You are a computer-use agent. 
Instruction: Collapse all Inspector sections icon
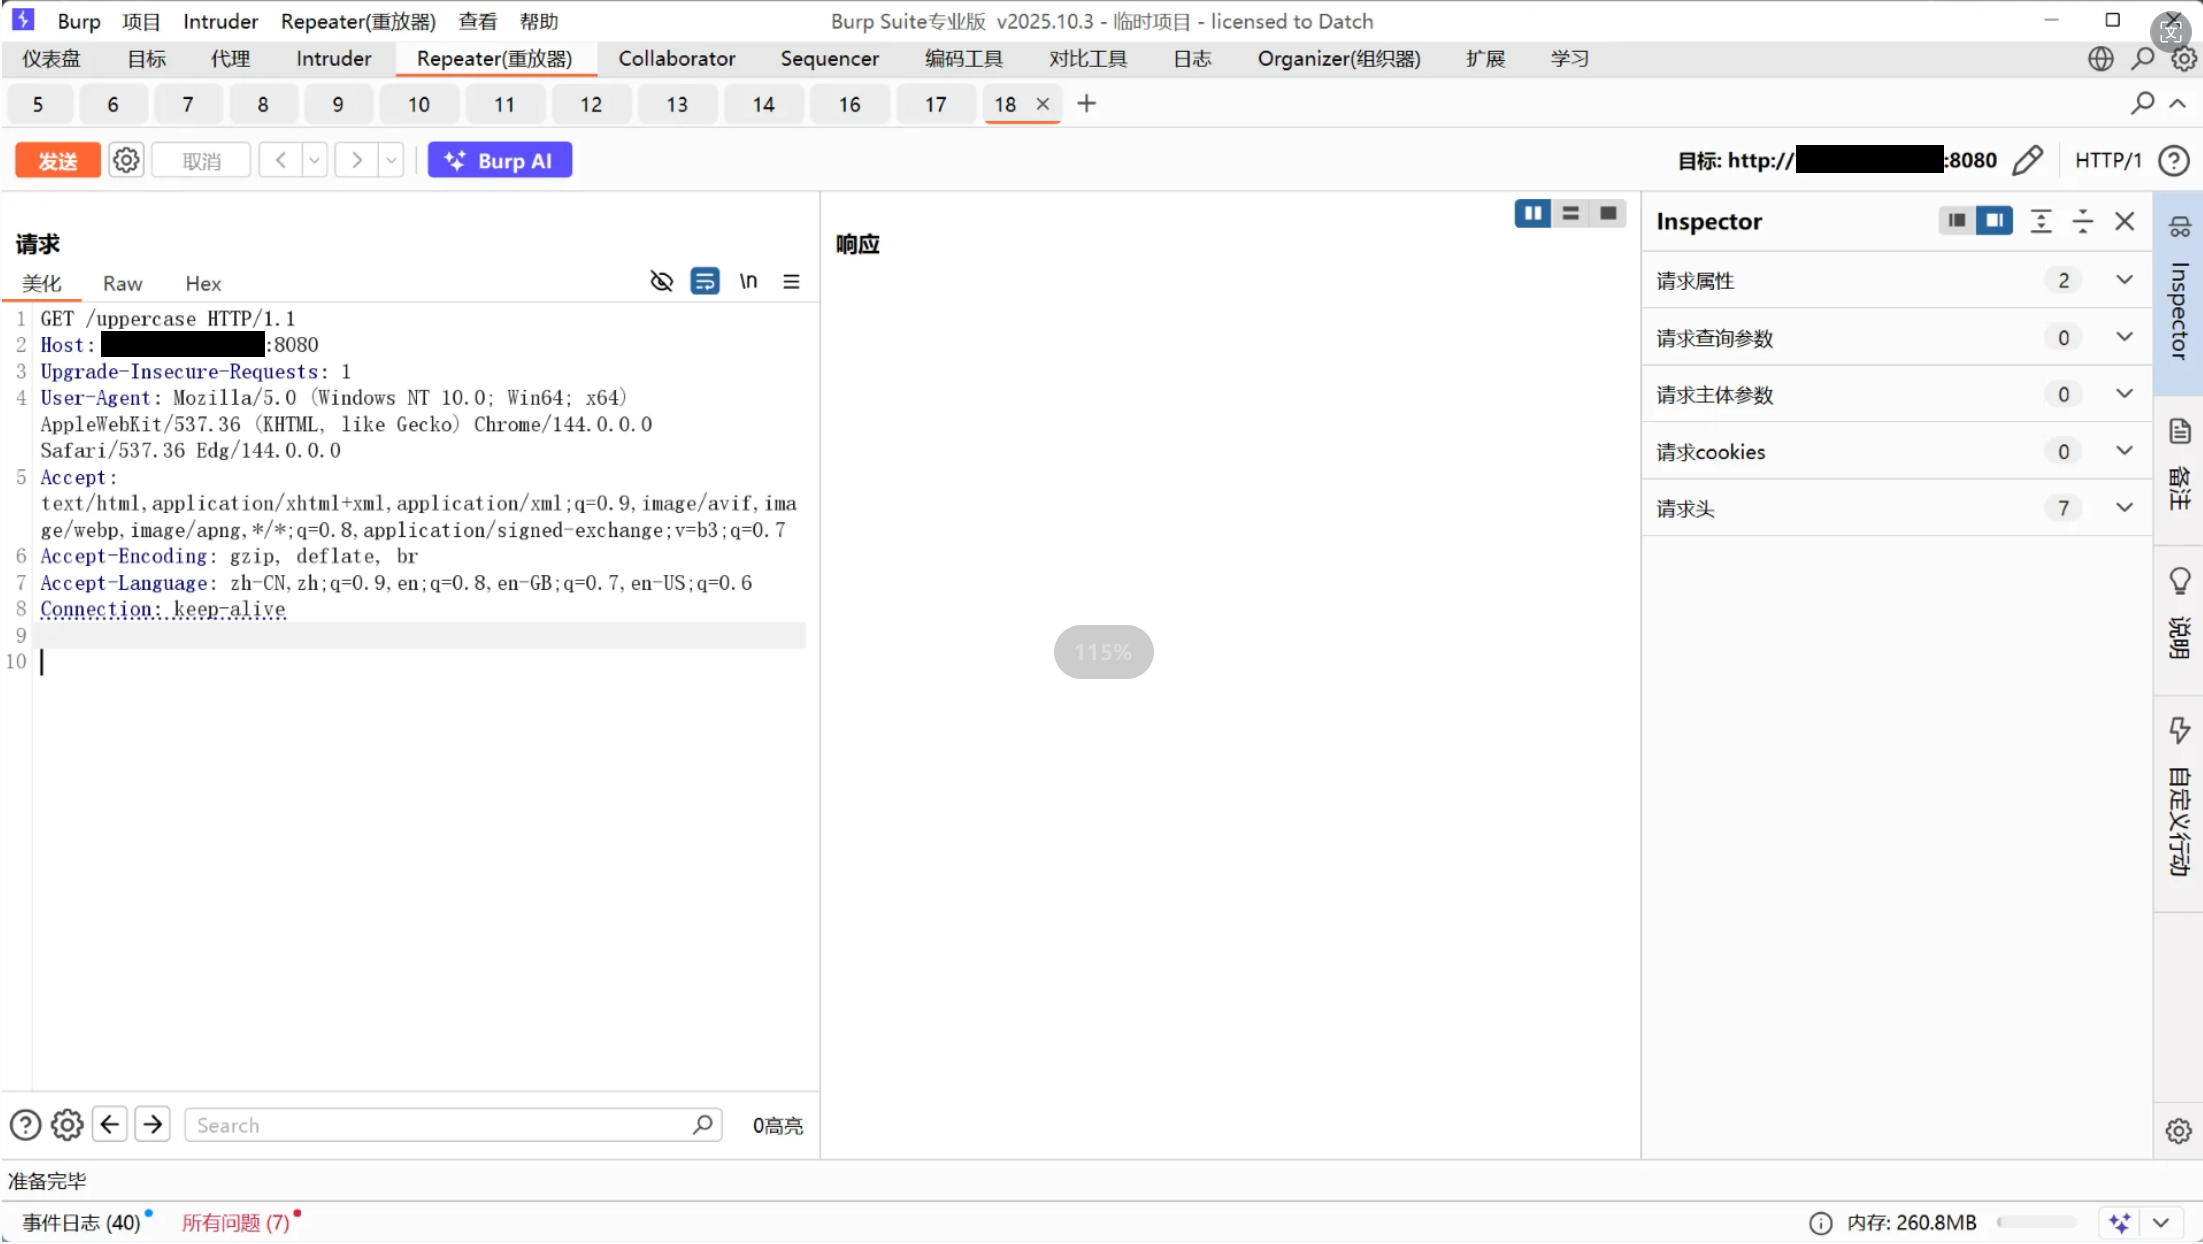click(x=2083, y=221)
